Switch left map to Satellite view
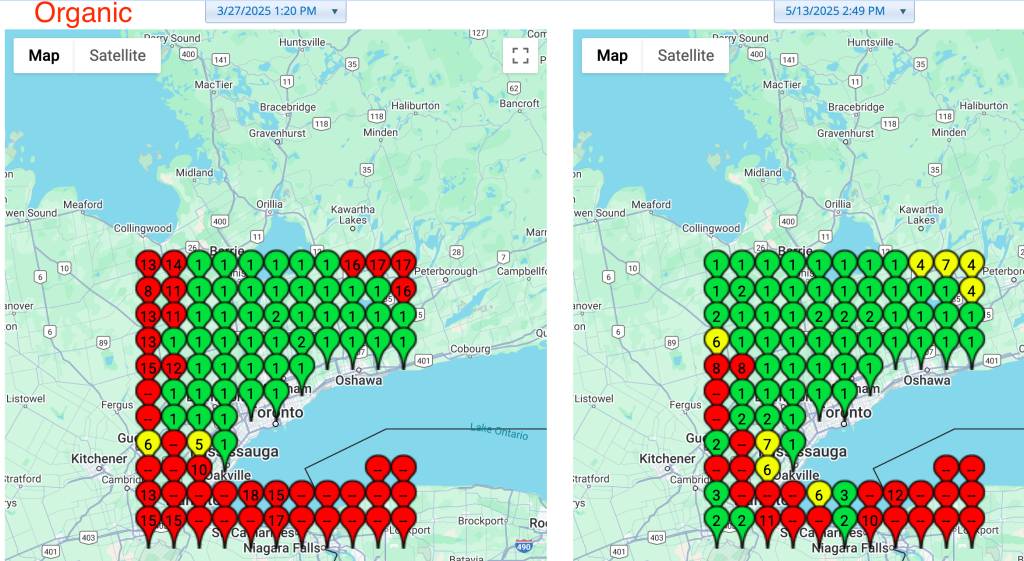The image size is (1024, 561). coord(117,56)
